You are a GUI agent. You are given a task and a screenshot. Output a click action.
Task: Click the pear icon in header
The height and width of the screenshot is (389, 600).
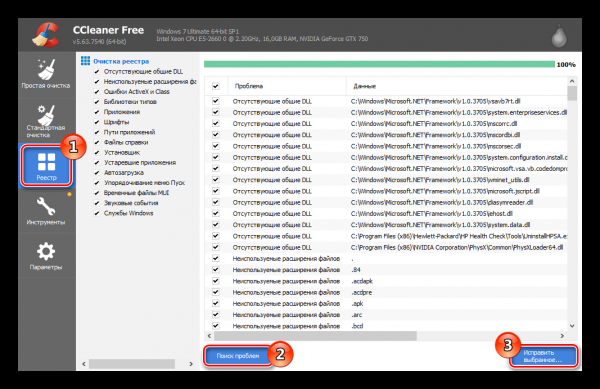[559, 35]
